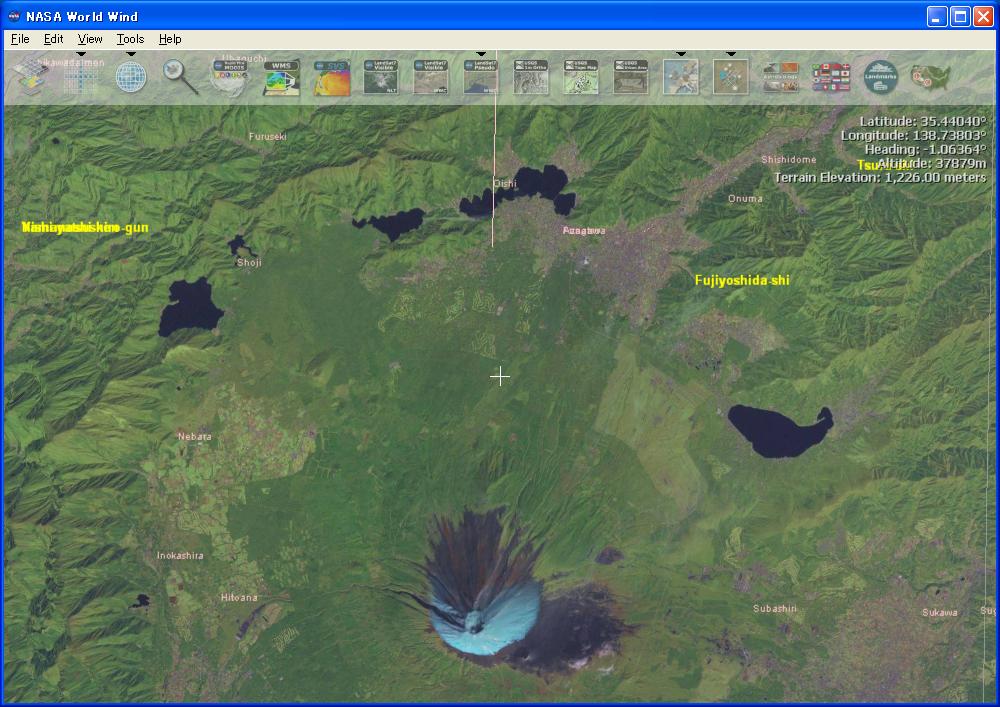Screen dimensions: 1000x707
Task: Open the SVS scientific visualization icon
Action: [331, 77]
